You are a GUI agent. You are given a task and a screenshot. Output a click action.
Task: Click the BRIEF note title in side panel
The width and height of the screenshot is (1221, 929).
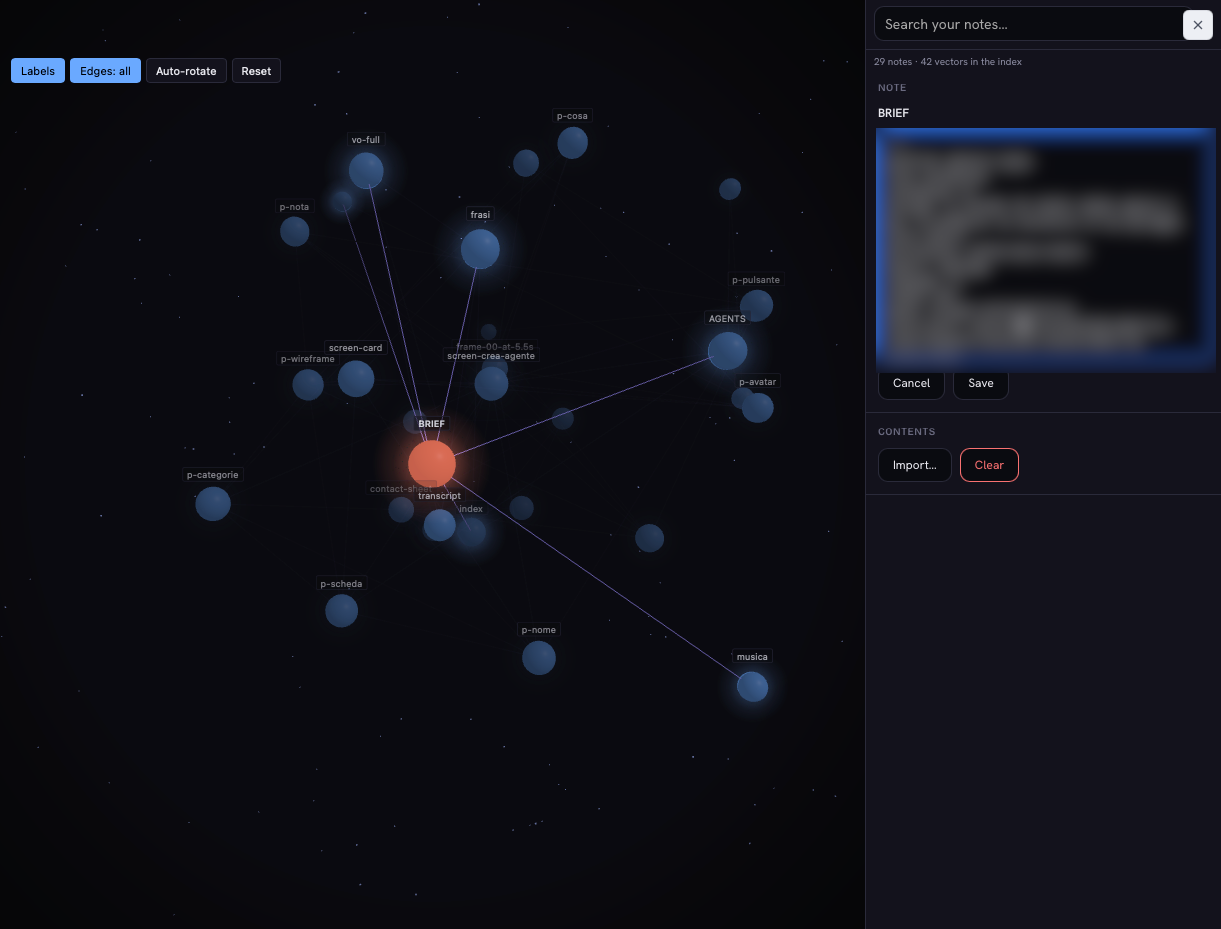click(894, 113)
